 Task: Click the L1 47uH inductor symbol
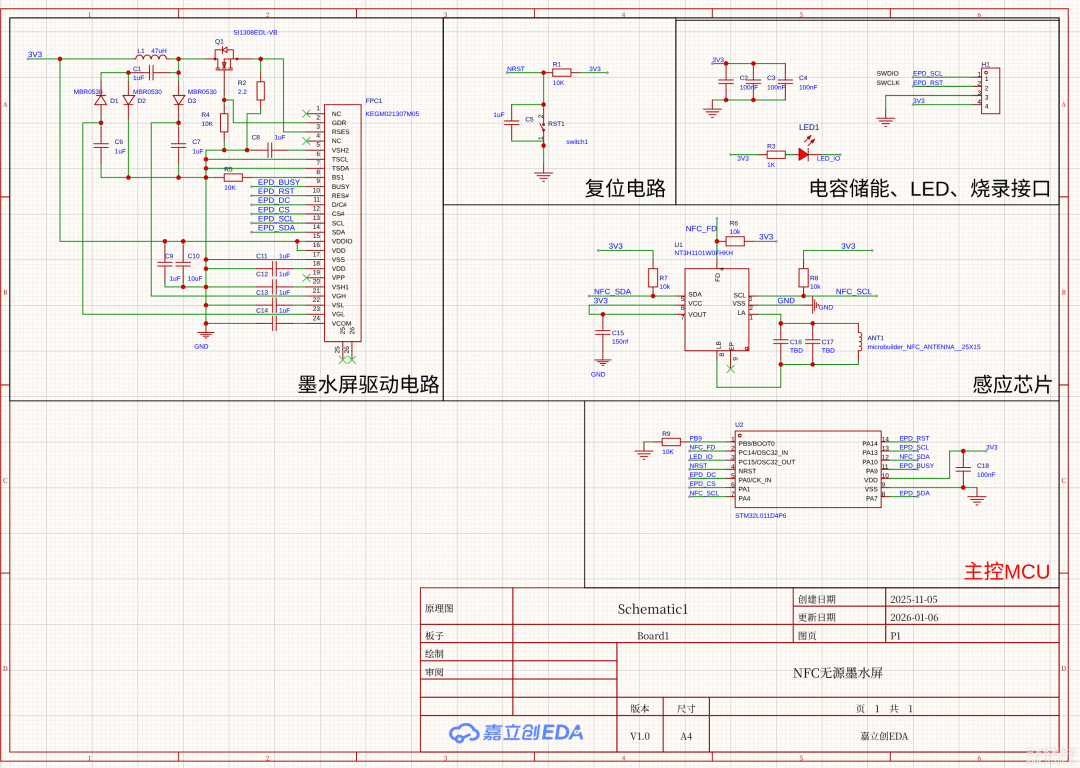(x=152, y=58)
